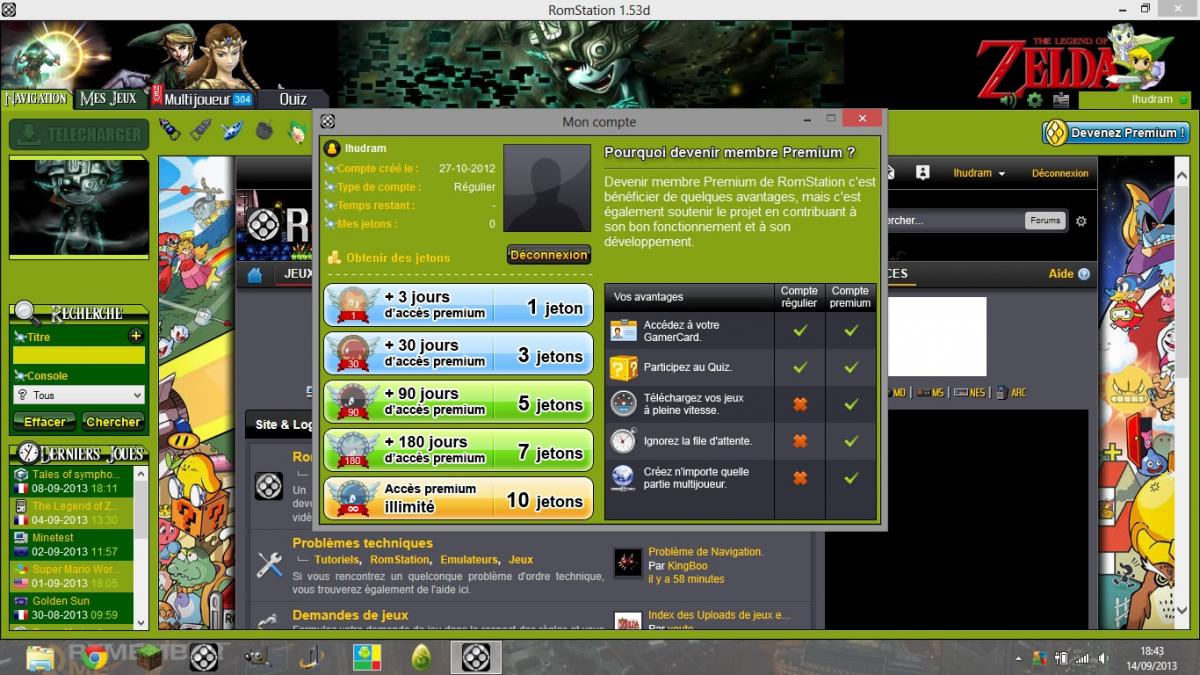Click the taskbar volume tray icon
This screenshot has height=675, width=1200.
click(1101, 658)
